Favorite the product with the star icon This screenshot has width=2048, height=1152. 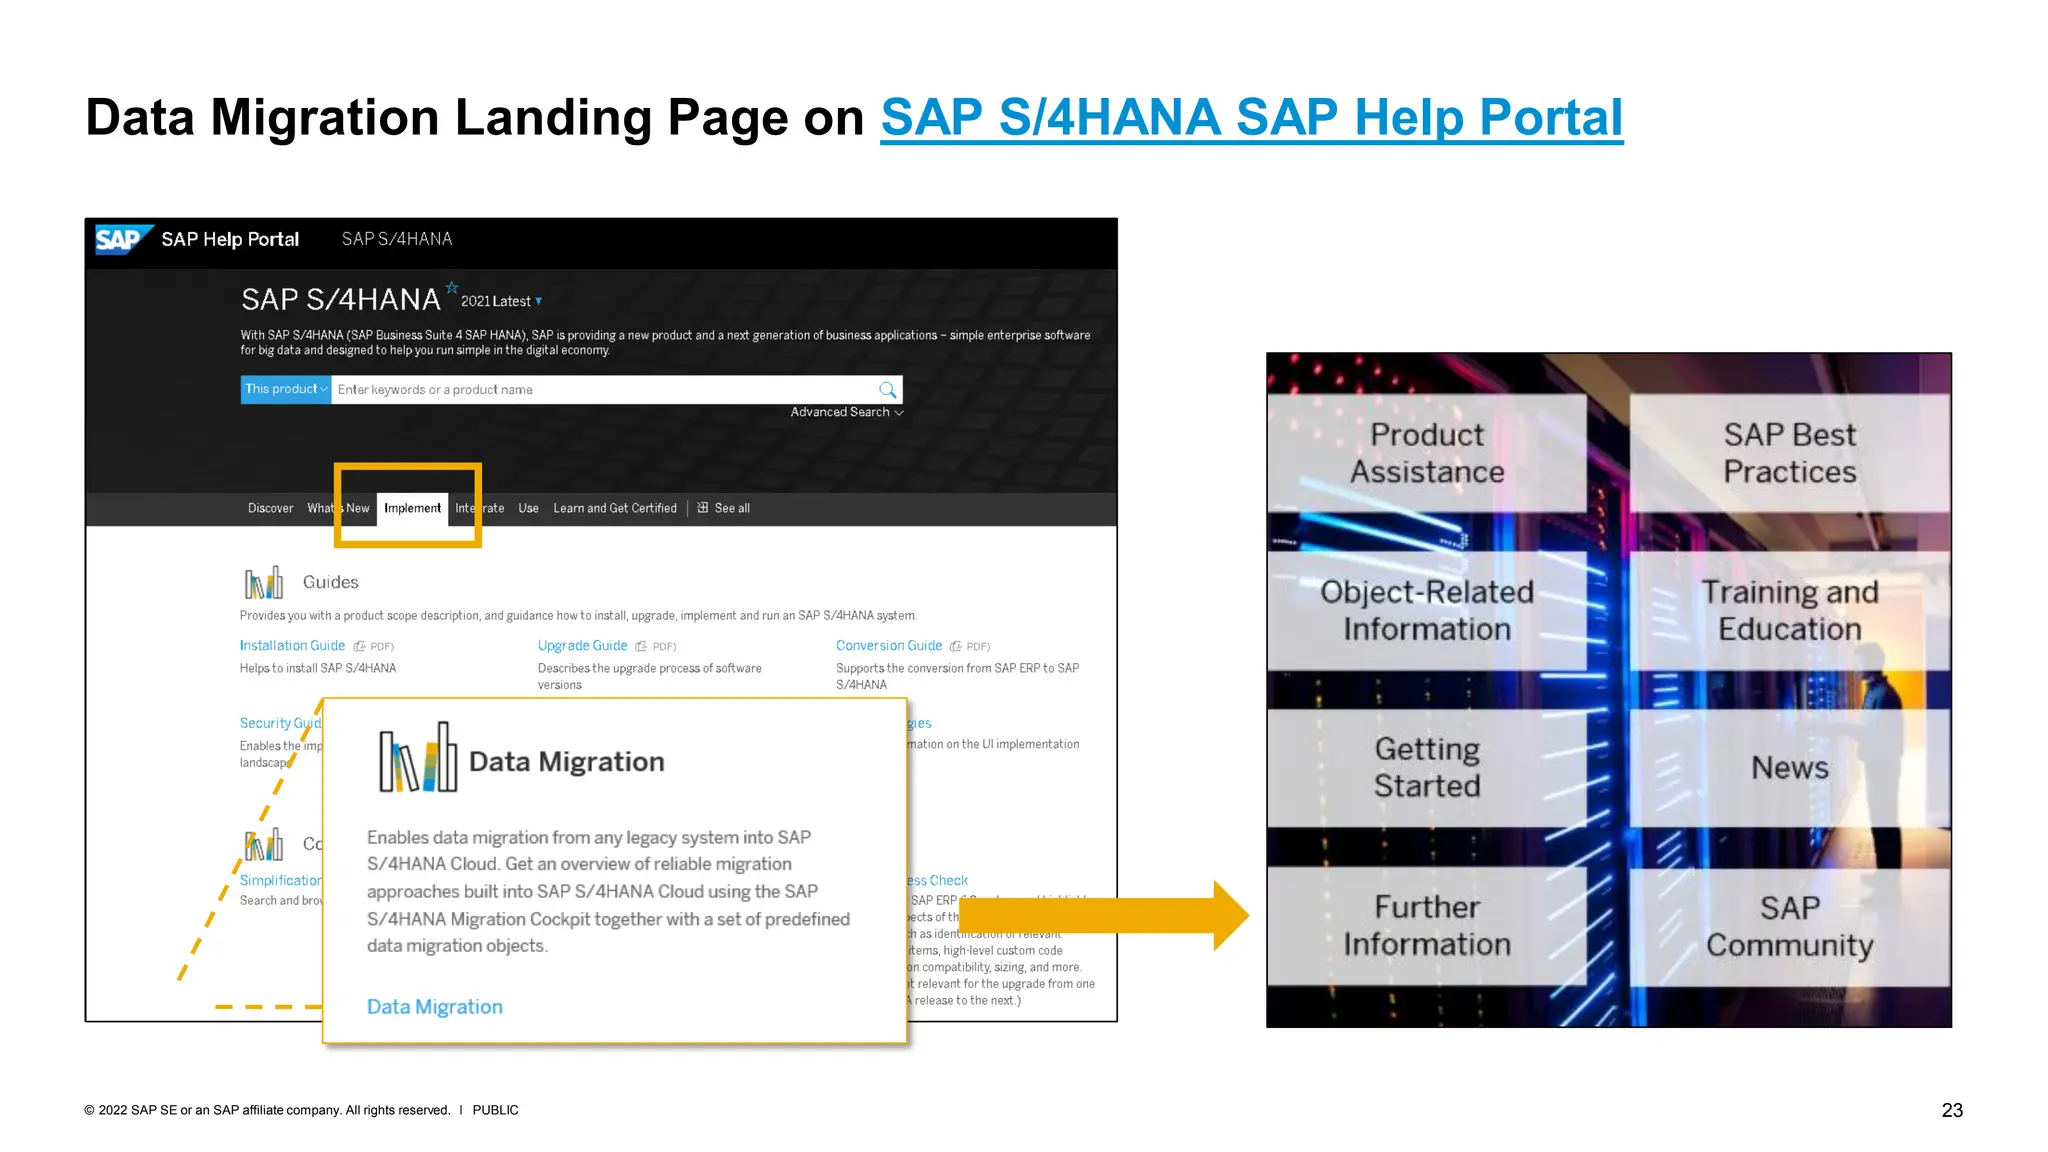tap(452, 288)
